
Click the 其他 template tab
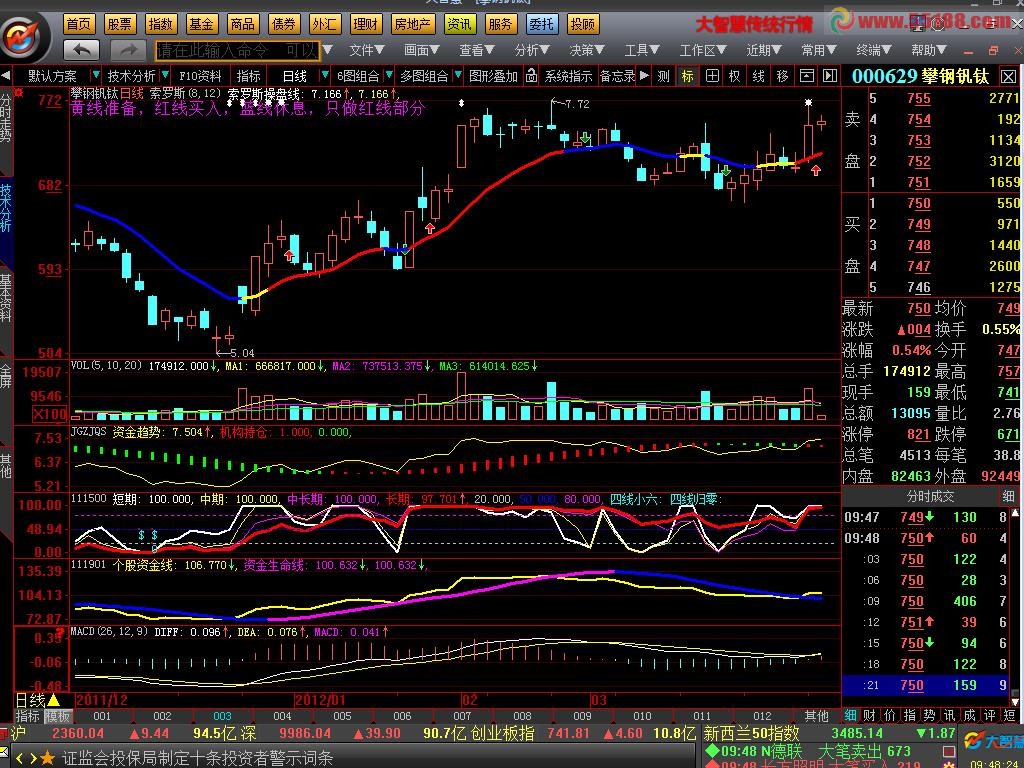pyautogui.click(x=816, y=716)
